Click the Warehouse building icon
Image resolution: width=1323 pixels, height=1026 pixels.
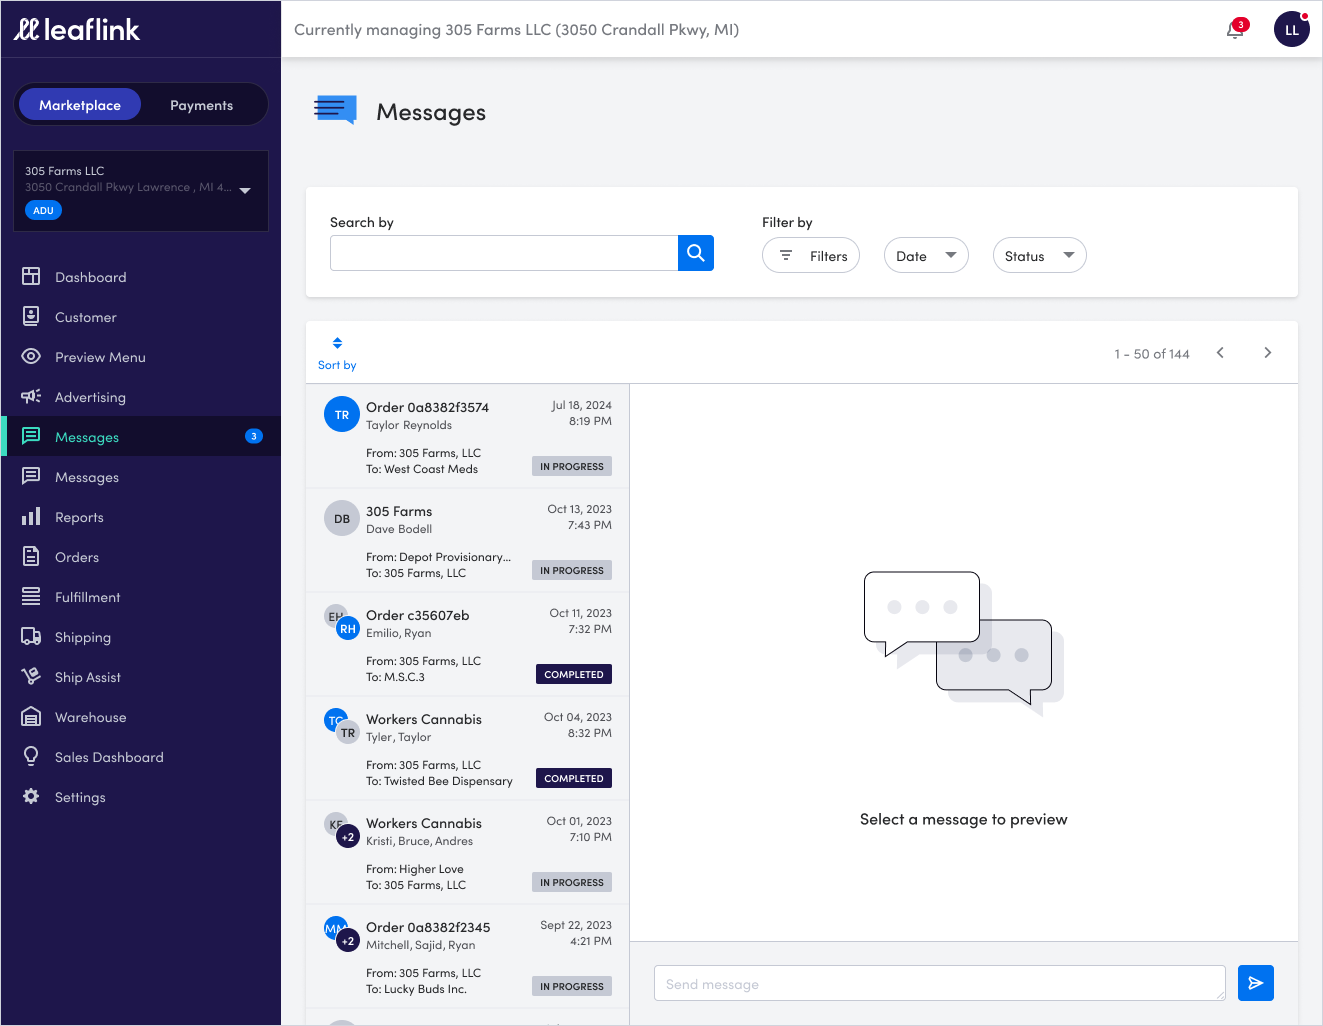31,716
